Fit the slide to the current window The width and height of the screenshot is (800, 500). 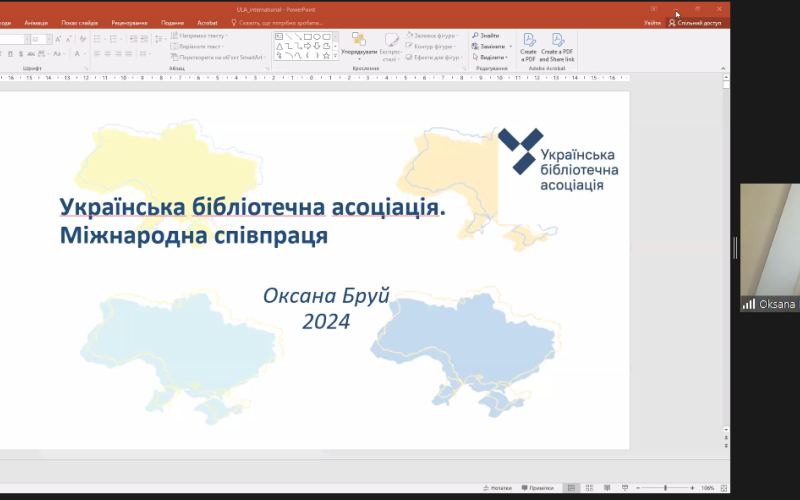(x=723, y=488)
